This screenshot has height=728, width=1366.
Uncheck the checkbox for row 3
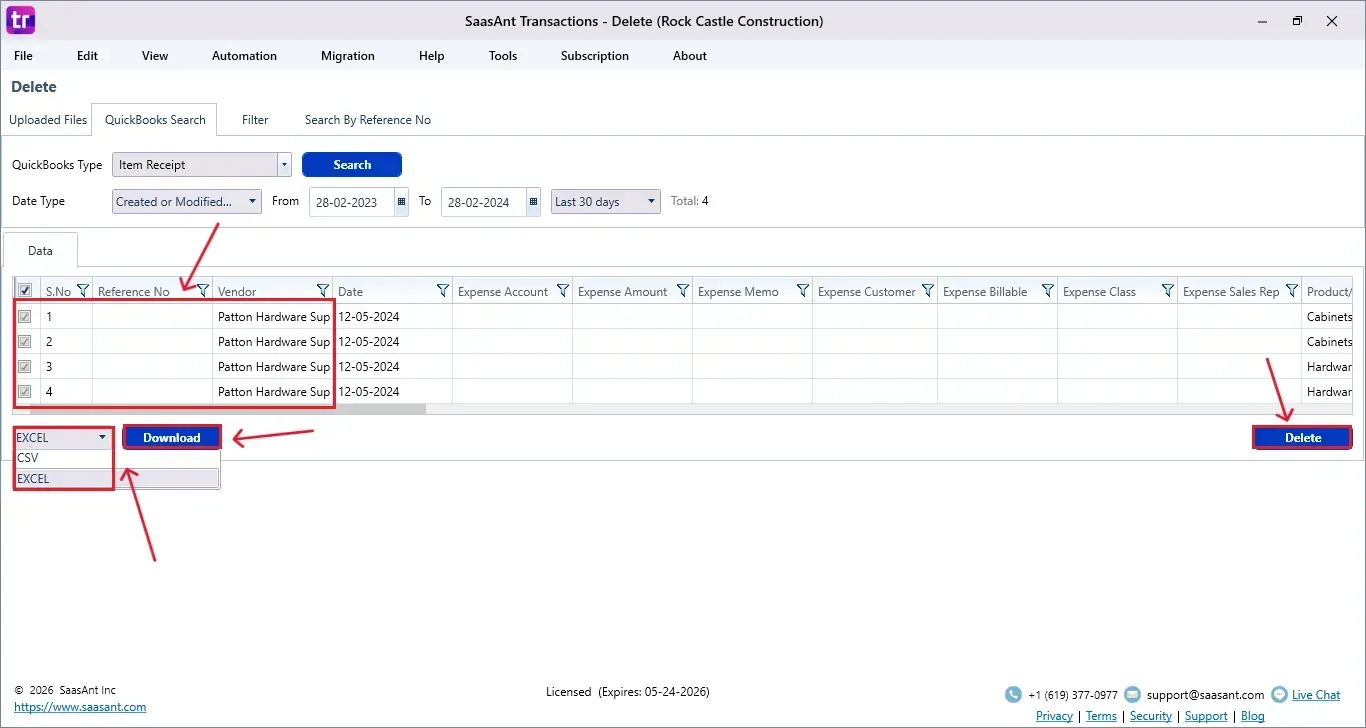(x=25, y=366)
